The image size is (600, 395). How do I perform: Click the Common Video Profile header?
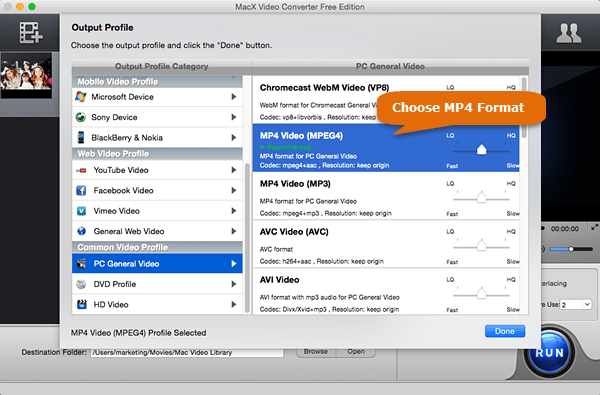pos(157,247)
